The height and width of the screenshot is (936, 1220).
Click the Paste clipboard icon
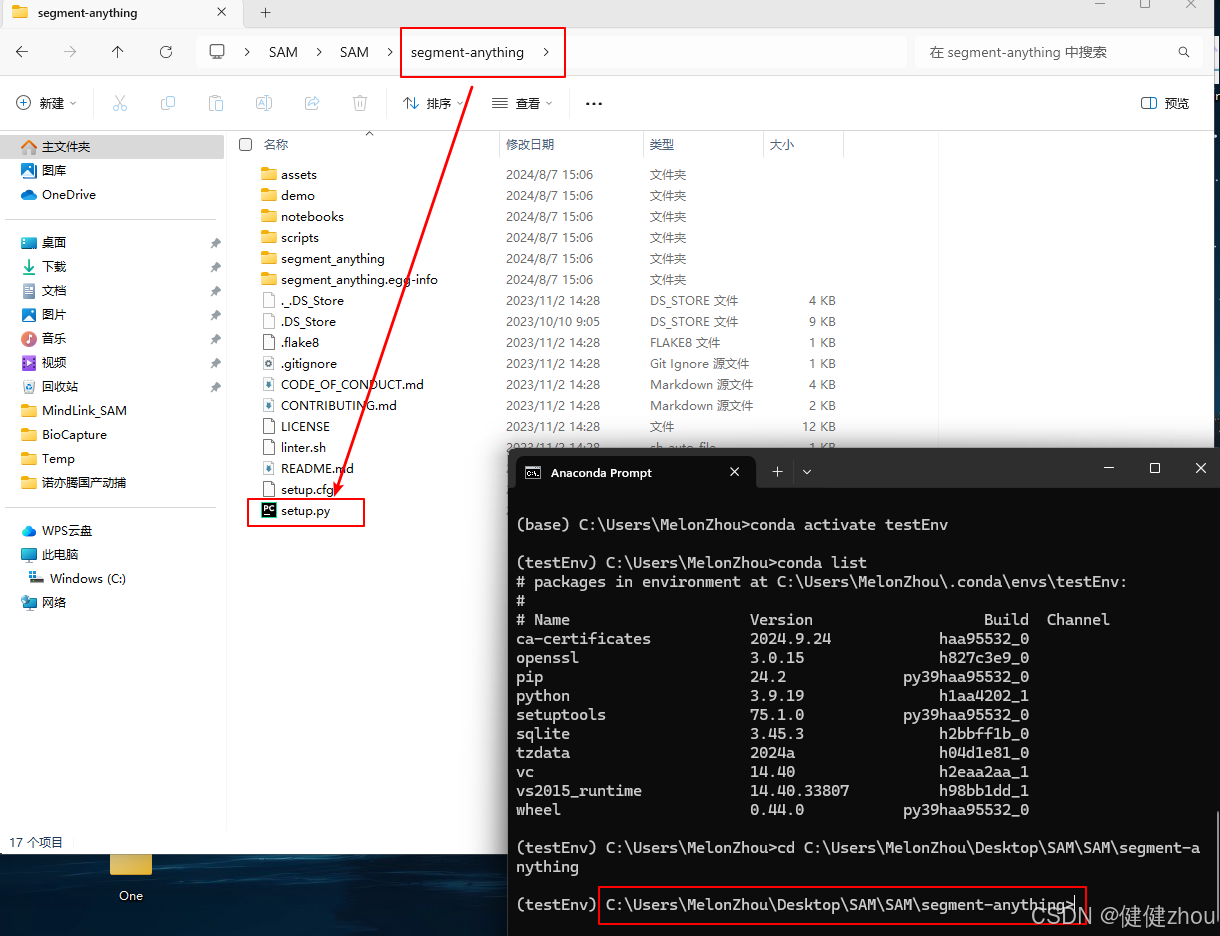click(216, 103)
